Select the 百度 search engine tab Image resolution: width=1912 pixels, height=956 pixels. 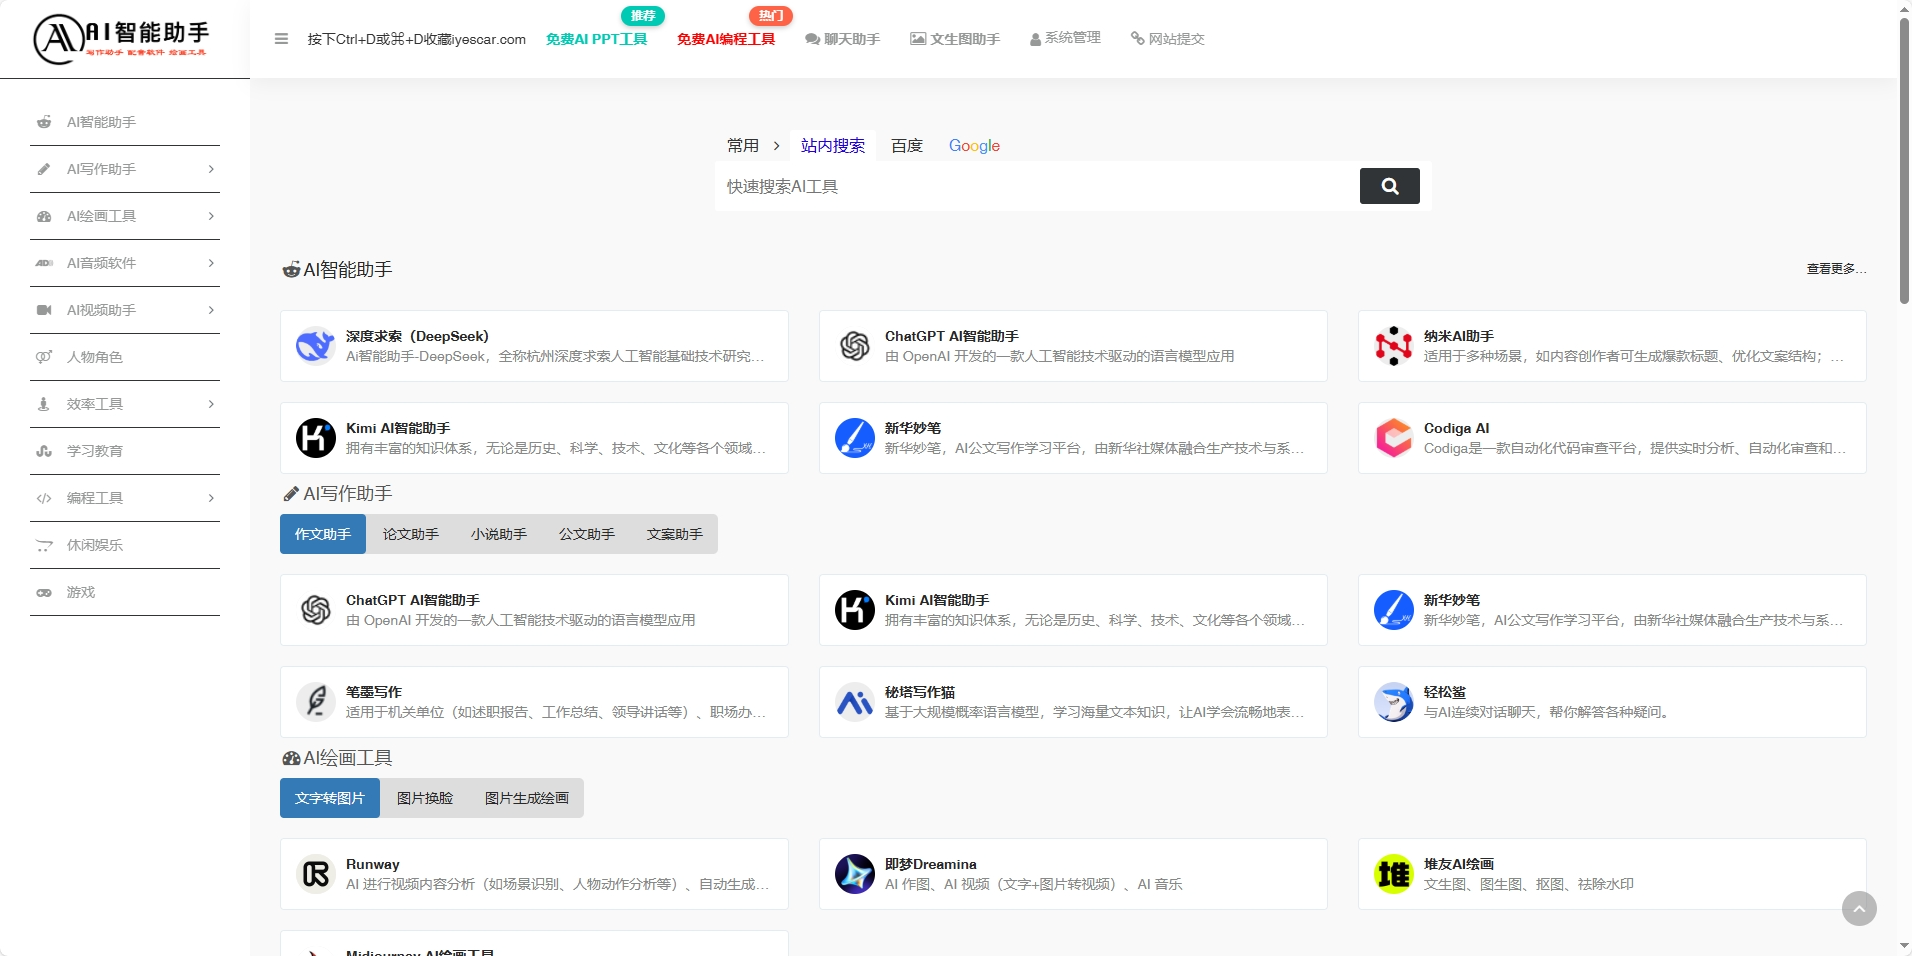click(906, 146)
